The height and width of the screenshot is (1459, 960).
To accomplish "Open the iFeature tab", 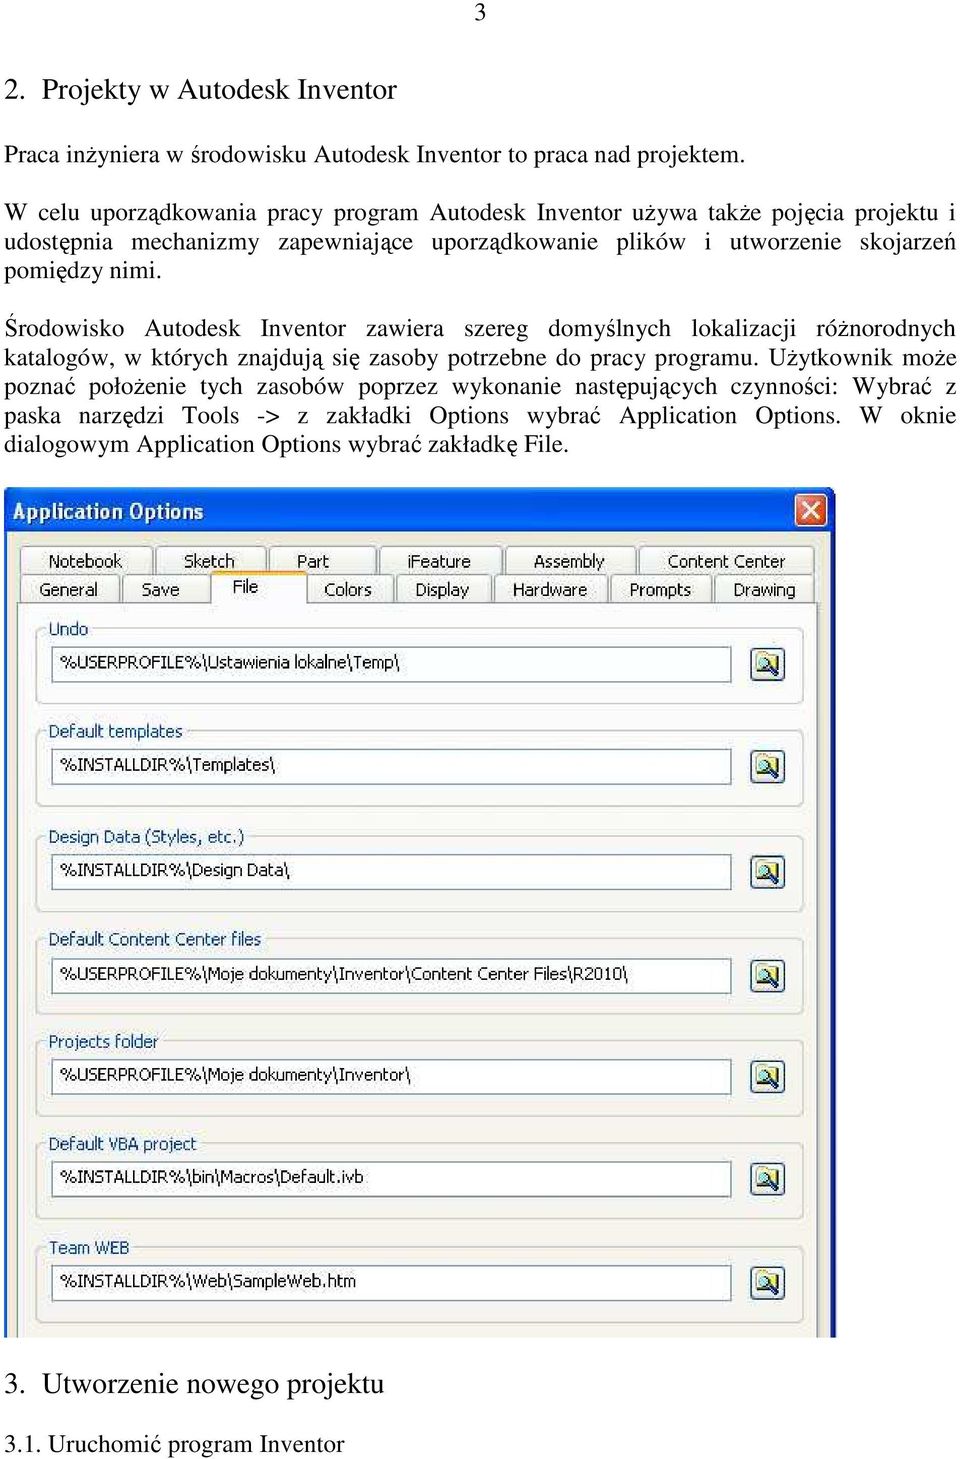I will (x=440, y=561).
